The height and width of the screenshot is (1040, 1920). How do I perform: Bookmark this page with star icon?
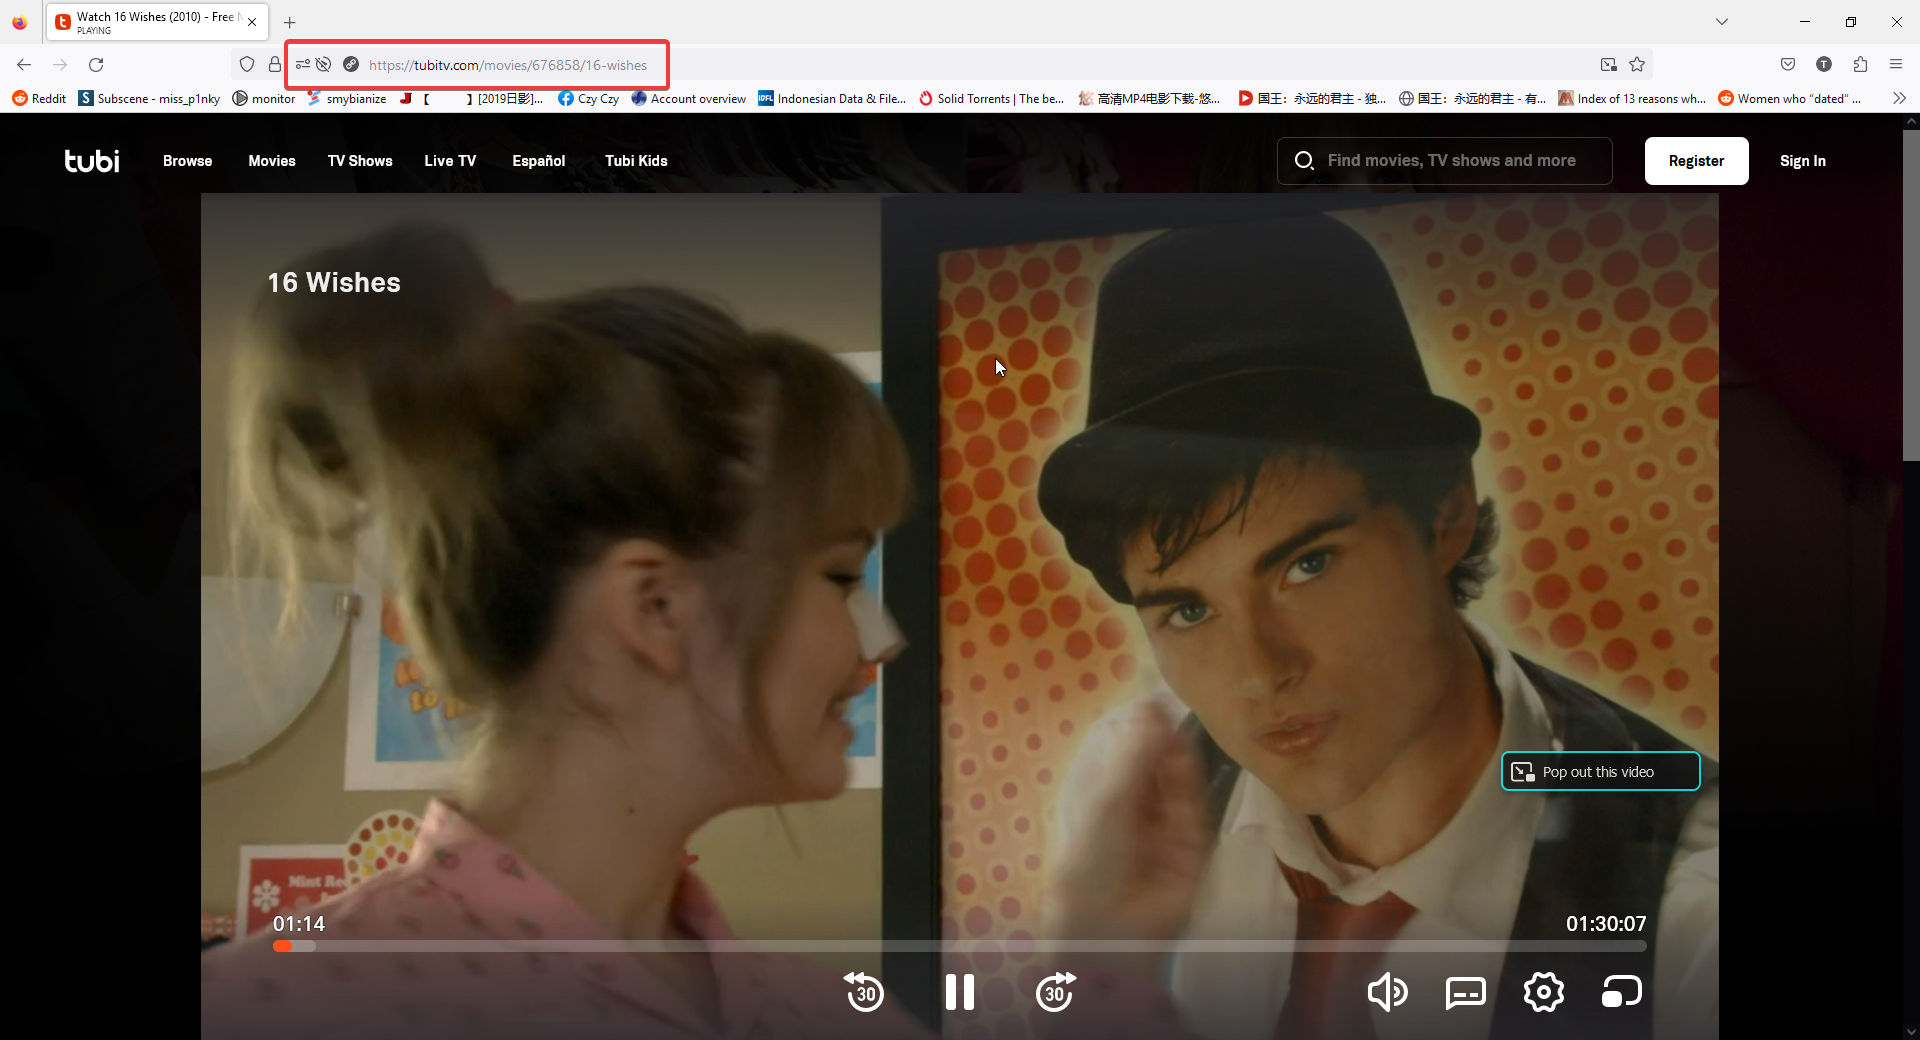pos(1637,65)
